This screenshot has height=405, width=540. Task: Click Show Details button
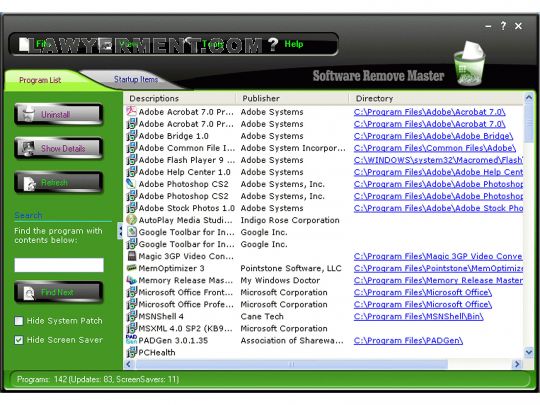(59, 148)
